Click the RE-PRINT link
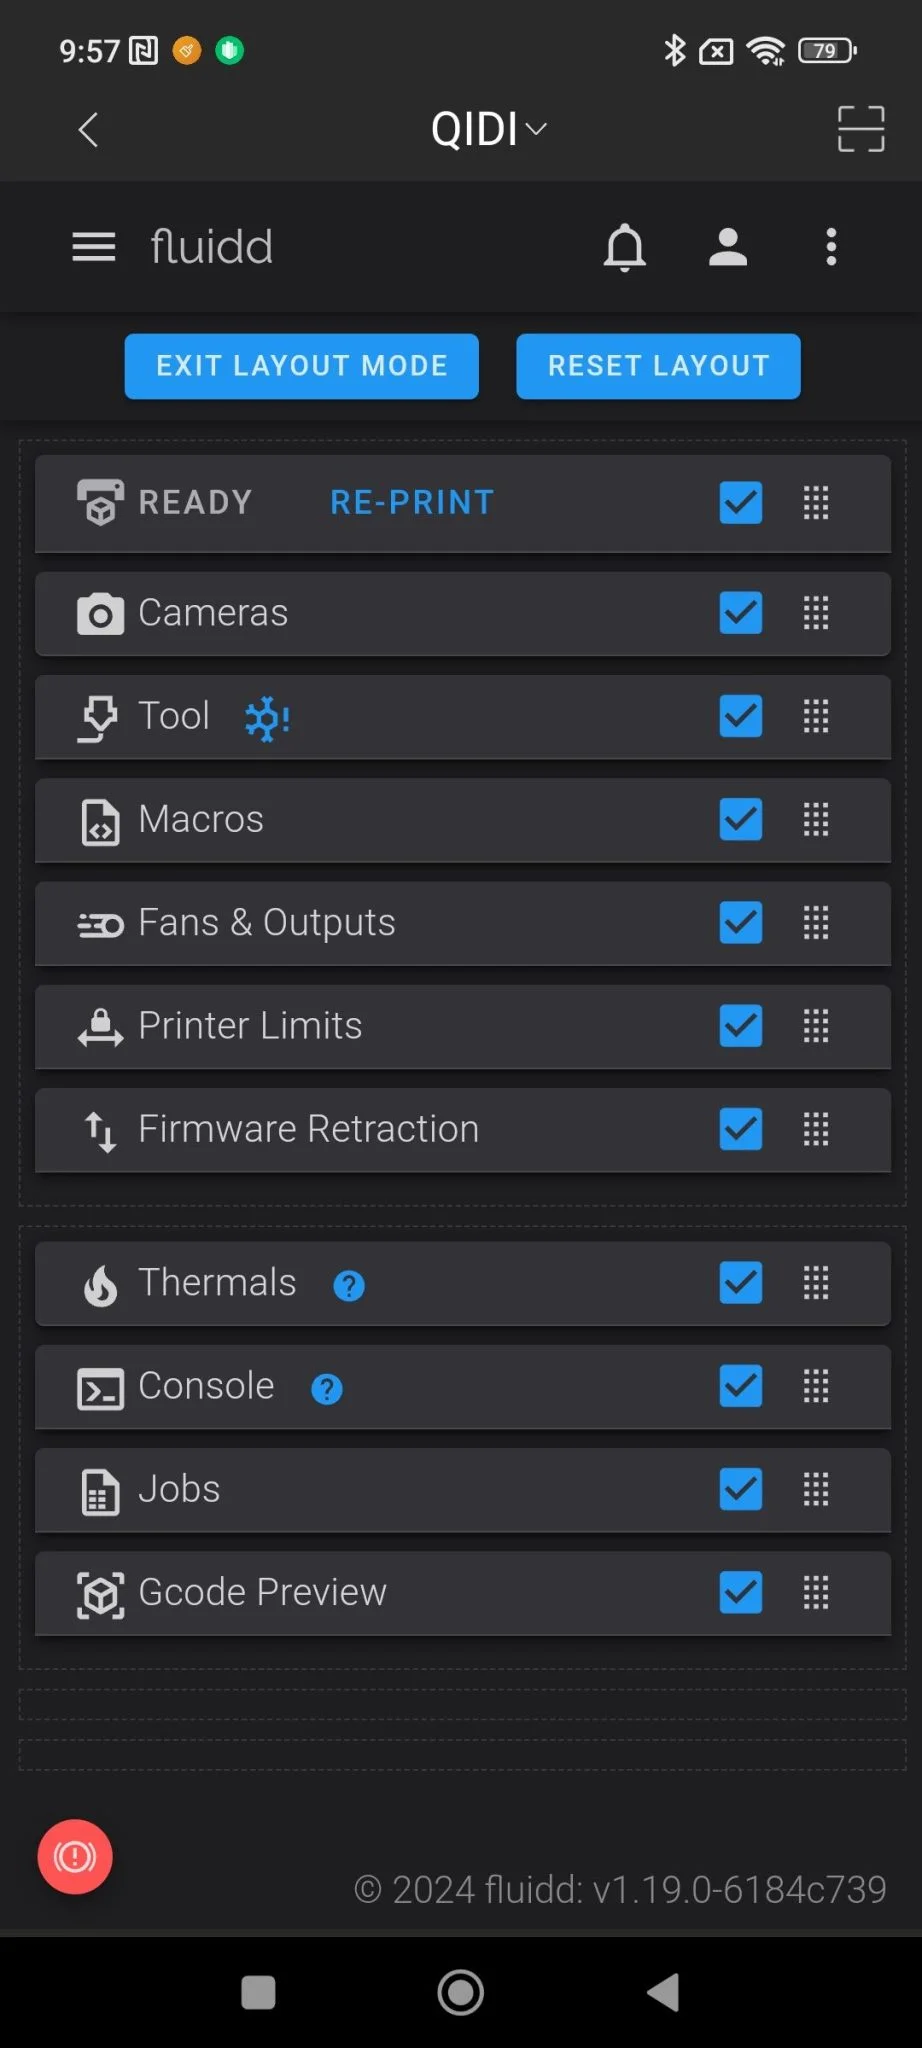This screenshot has height=2048, width=922. point(412,502)
